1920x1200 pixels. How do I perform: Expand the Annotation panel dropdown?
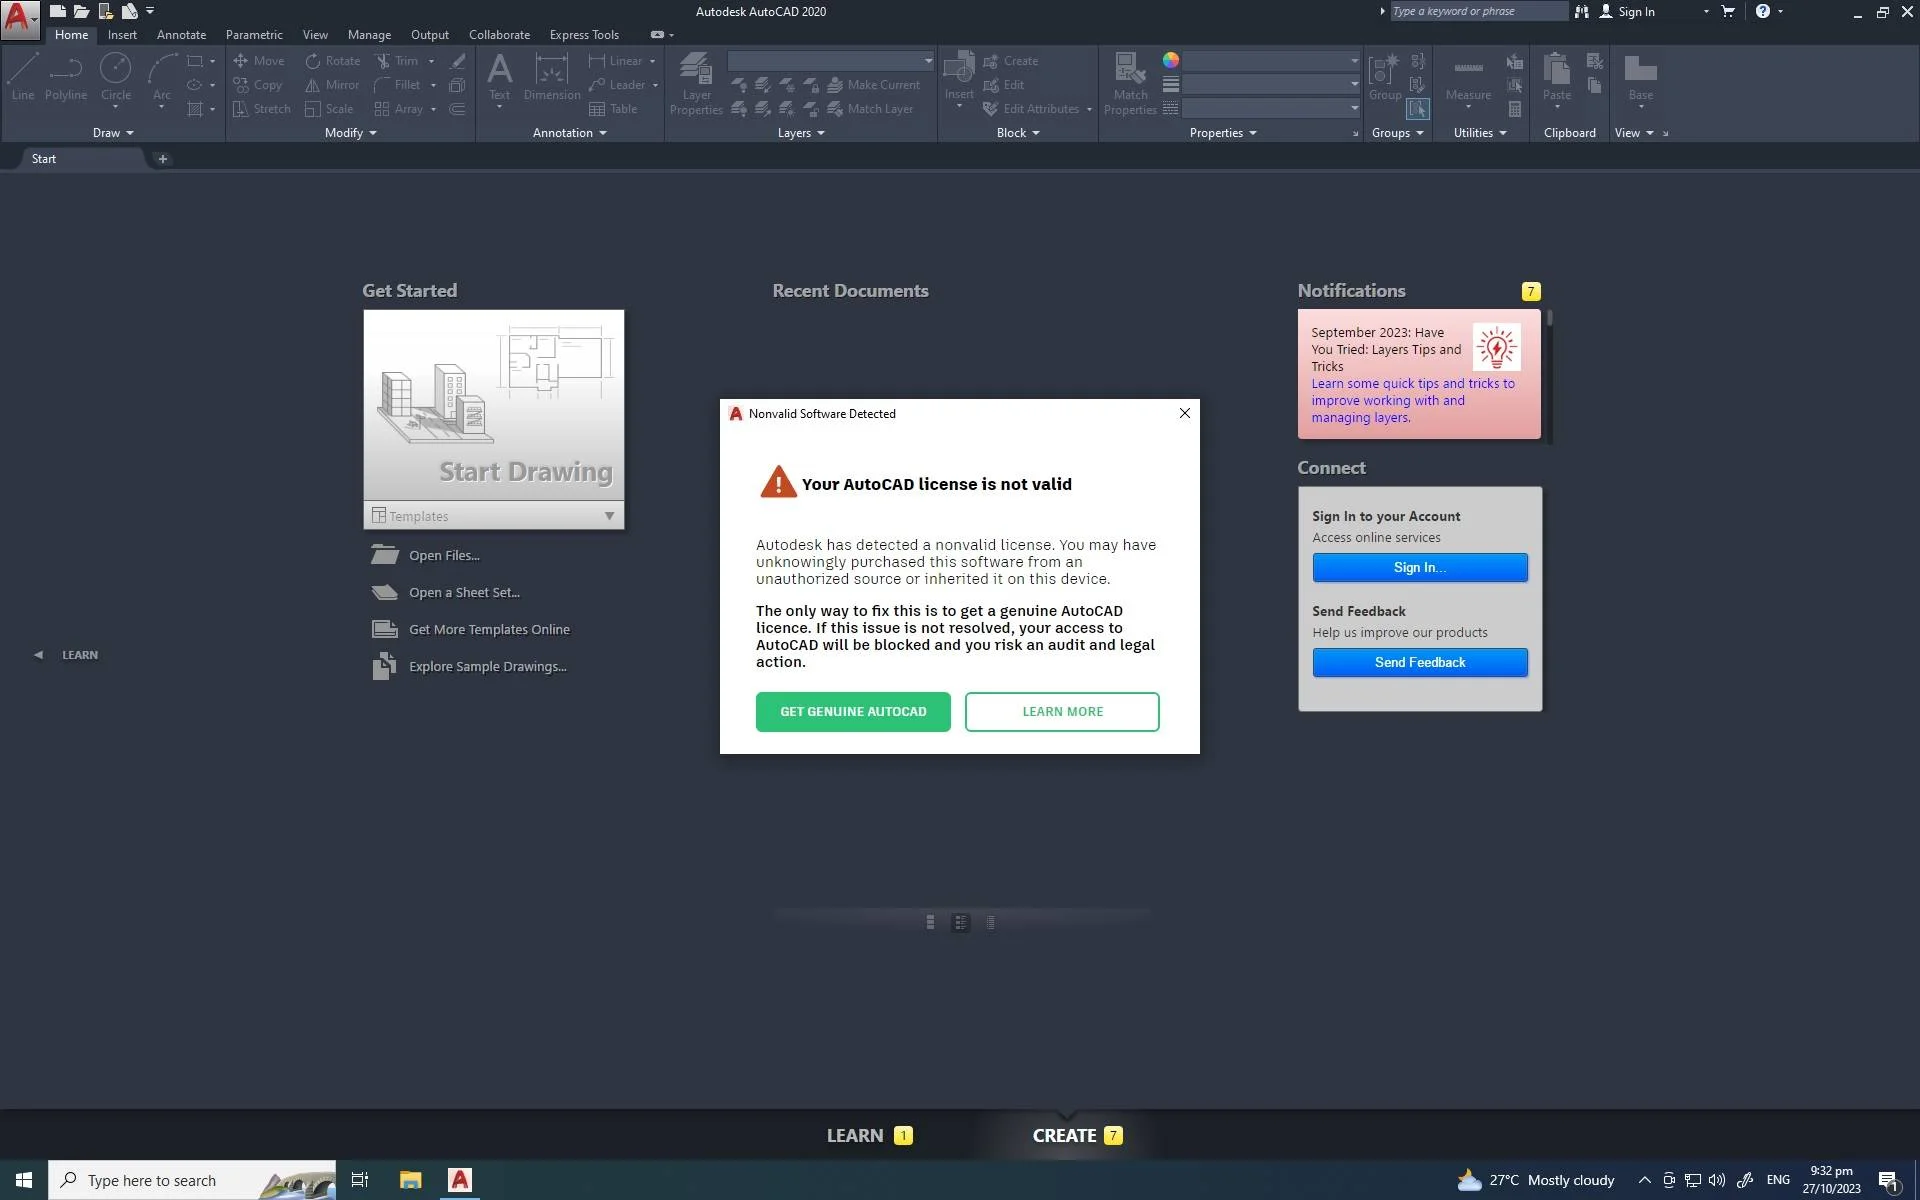pyautogui.click(x=570, y=133)
